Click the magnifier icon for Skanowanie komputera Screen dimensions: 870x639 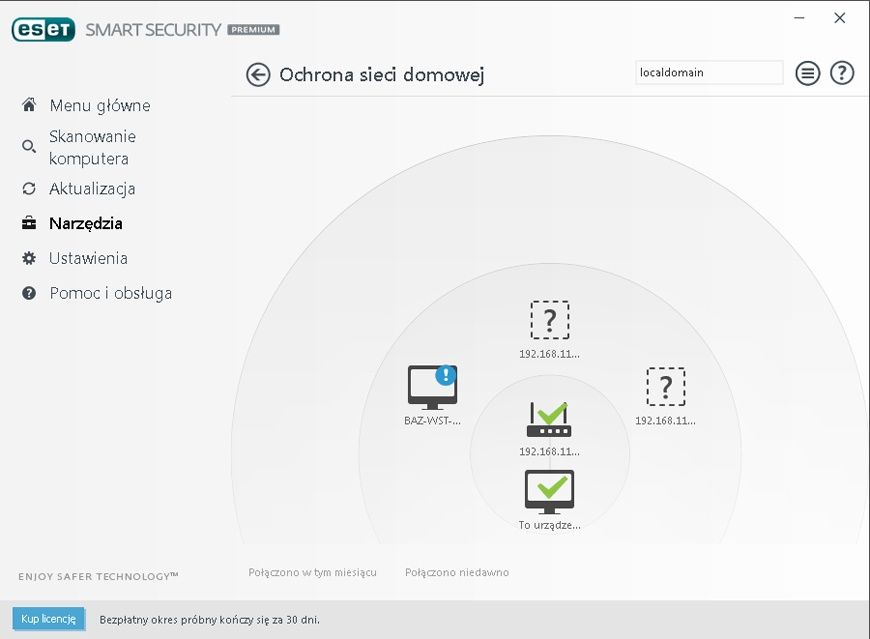(29, 146)
